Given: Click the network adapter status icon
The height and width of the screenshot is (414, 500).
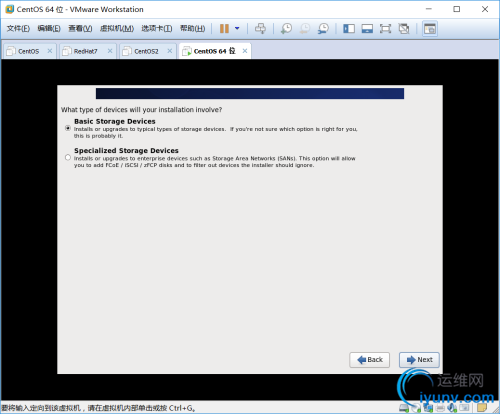Looking at the screenshot, I should [x=428, y=408].
